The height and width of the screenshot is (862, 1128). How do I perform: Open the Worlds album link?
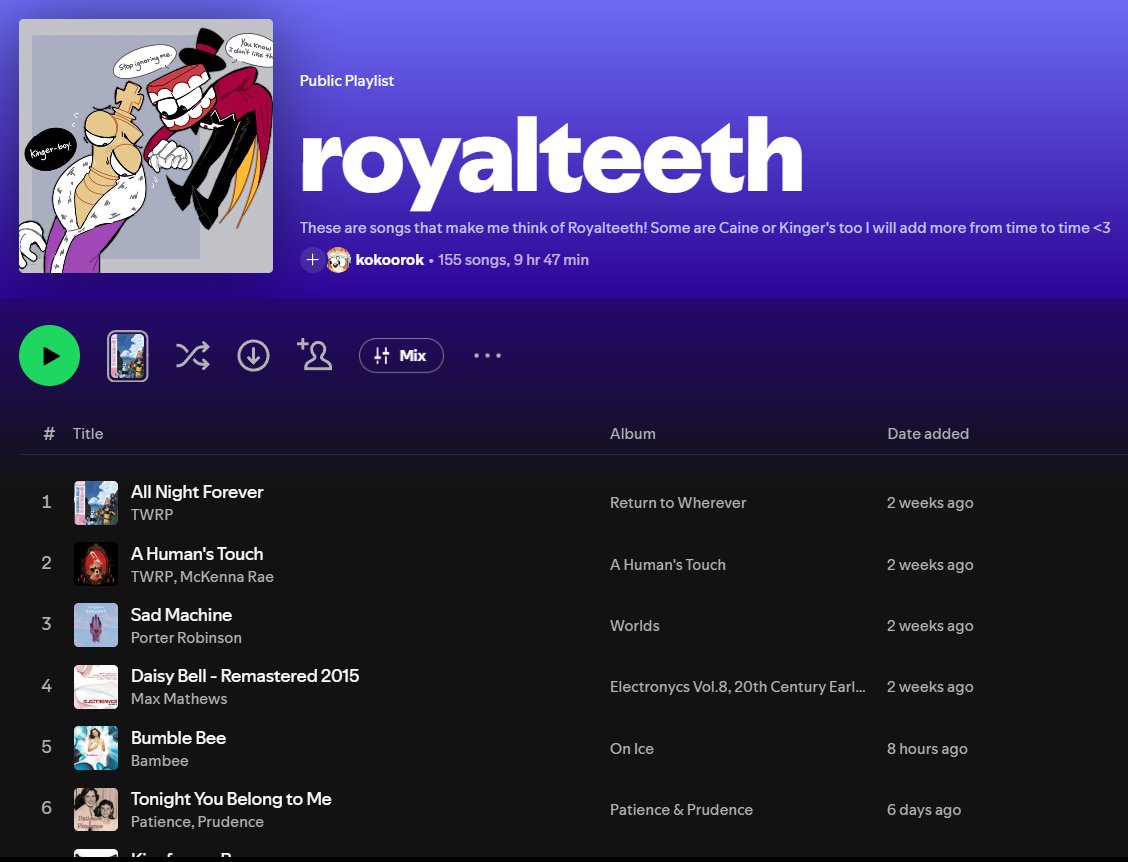click(x=634, y=626)
